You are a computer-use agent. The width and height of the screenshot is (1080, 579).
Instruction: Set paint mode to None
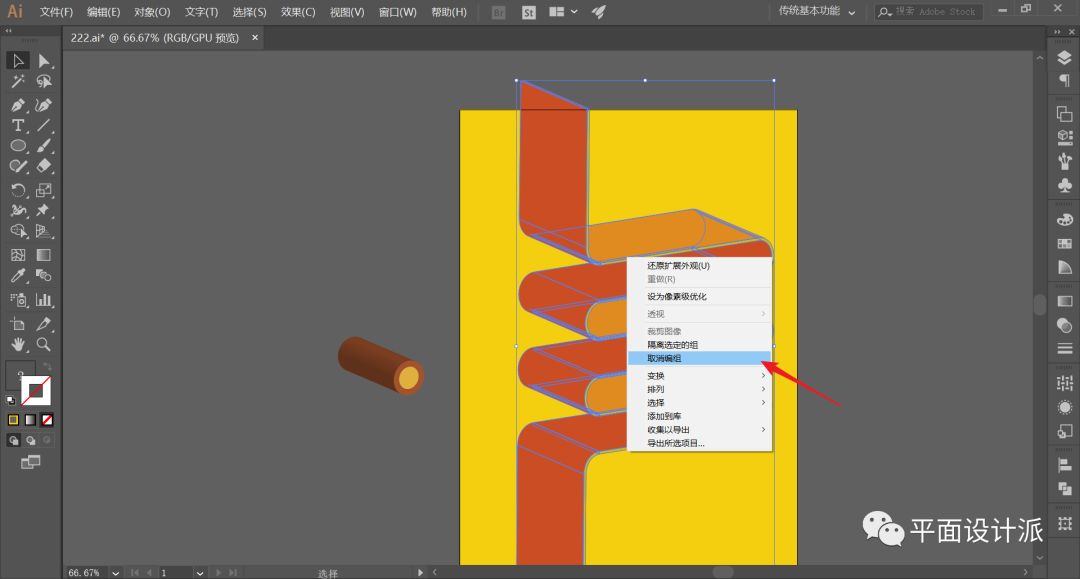click(47, 420)
